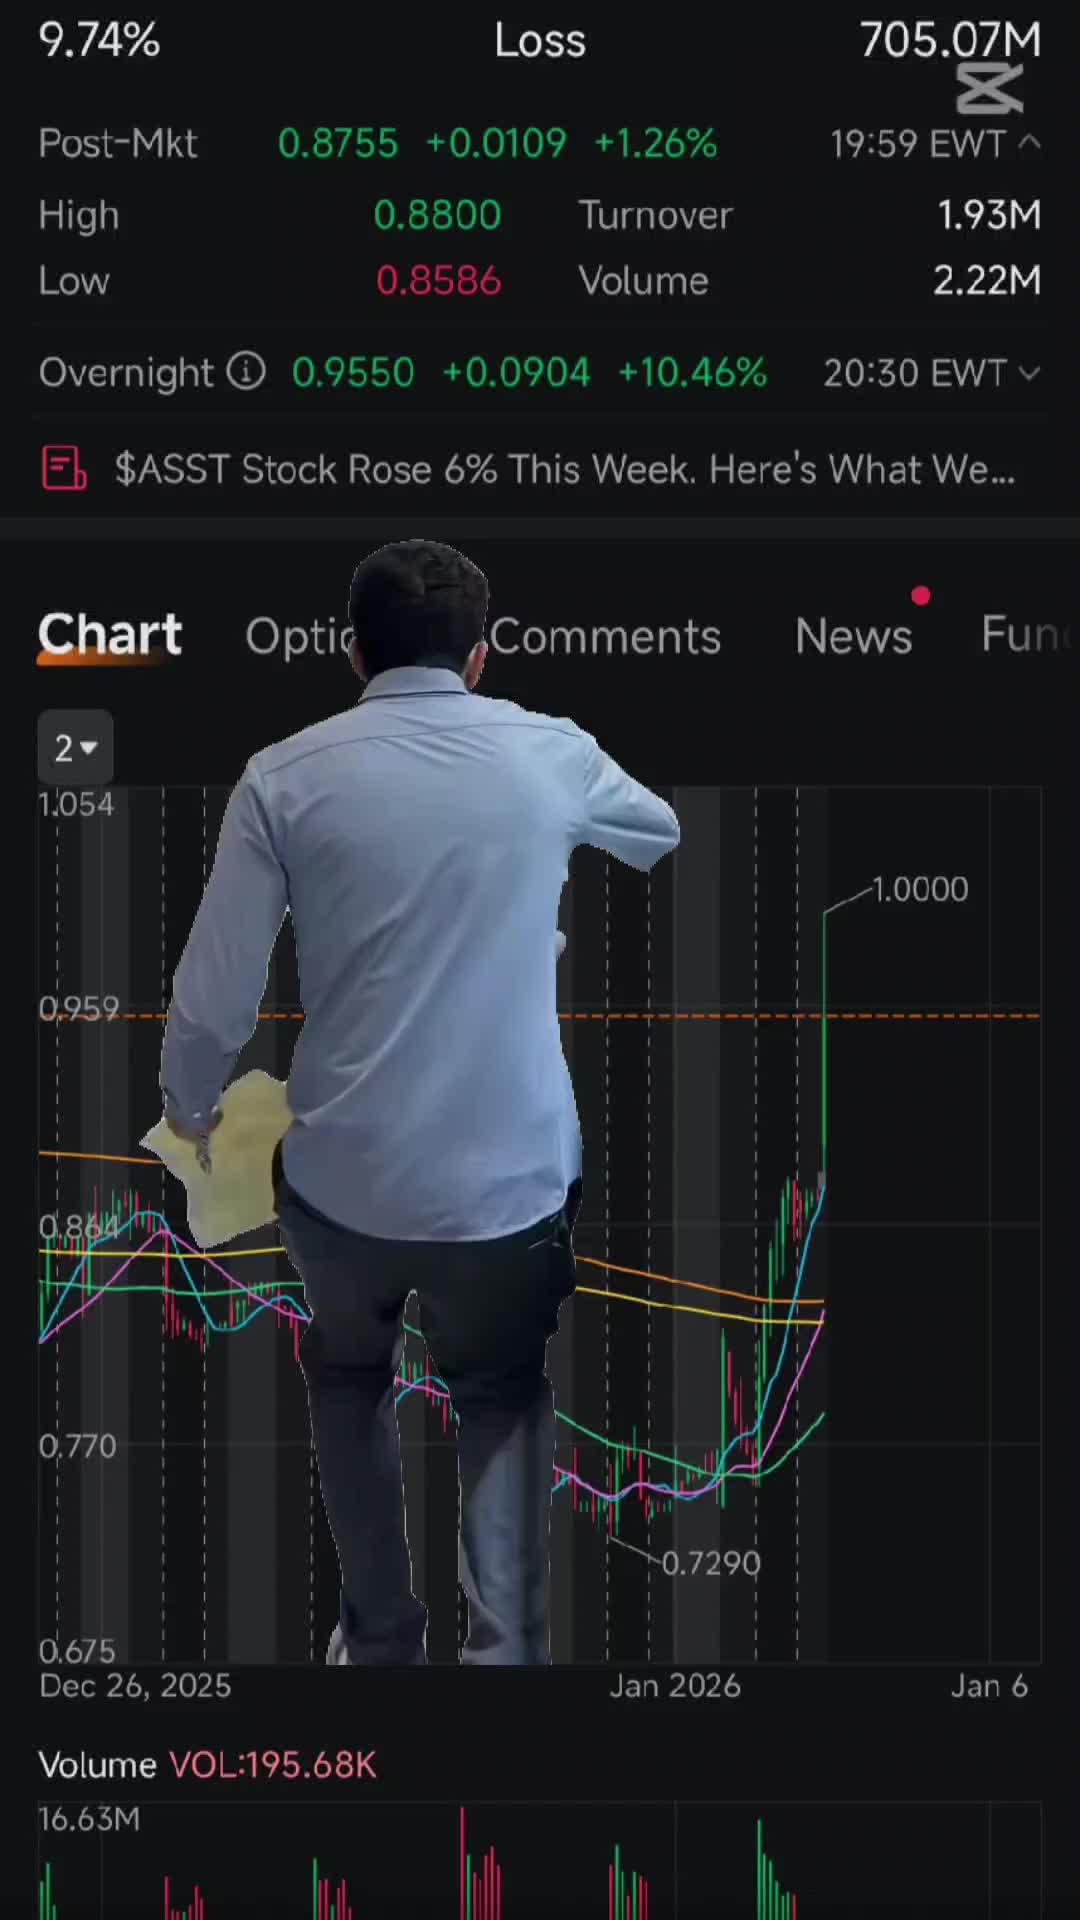Tap the 0.7290 low price marker
1080x1920 pixels.
click(711, 1563)
